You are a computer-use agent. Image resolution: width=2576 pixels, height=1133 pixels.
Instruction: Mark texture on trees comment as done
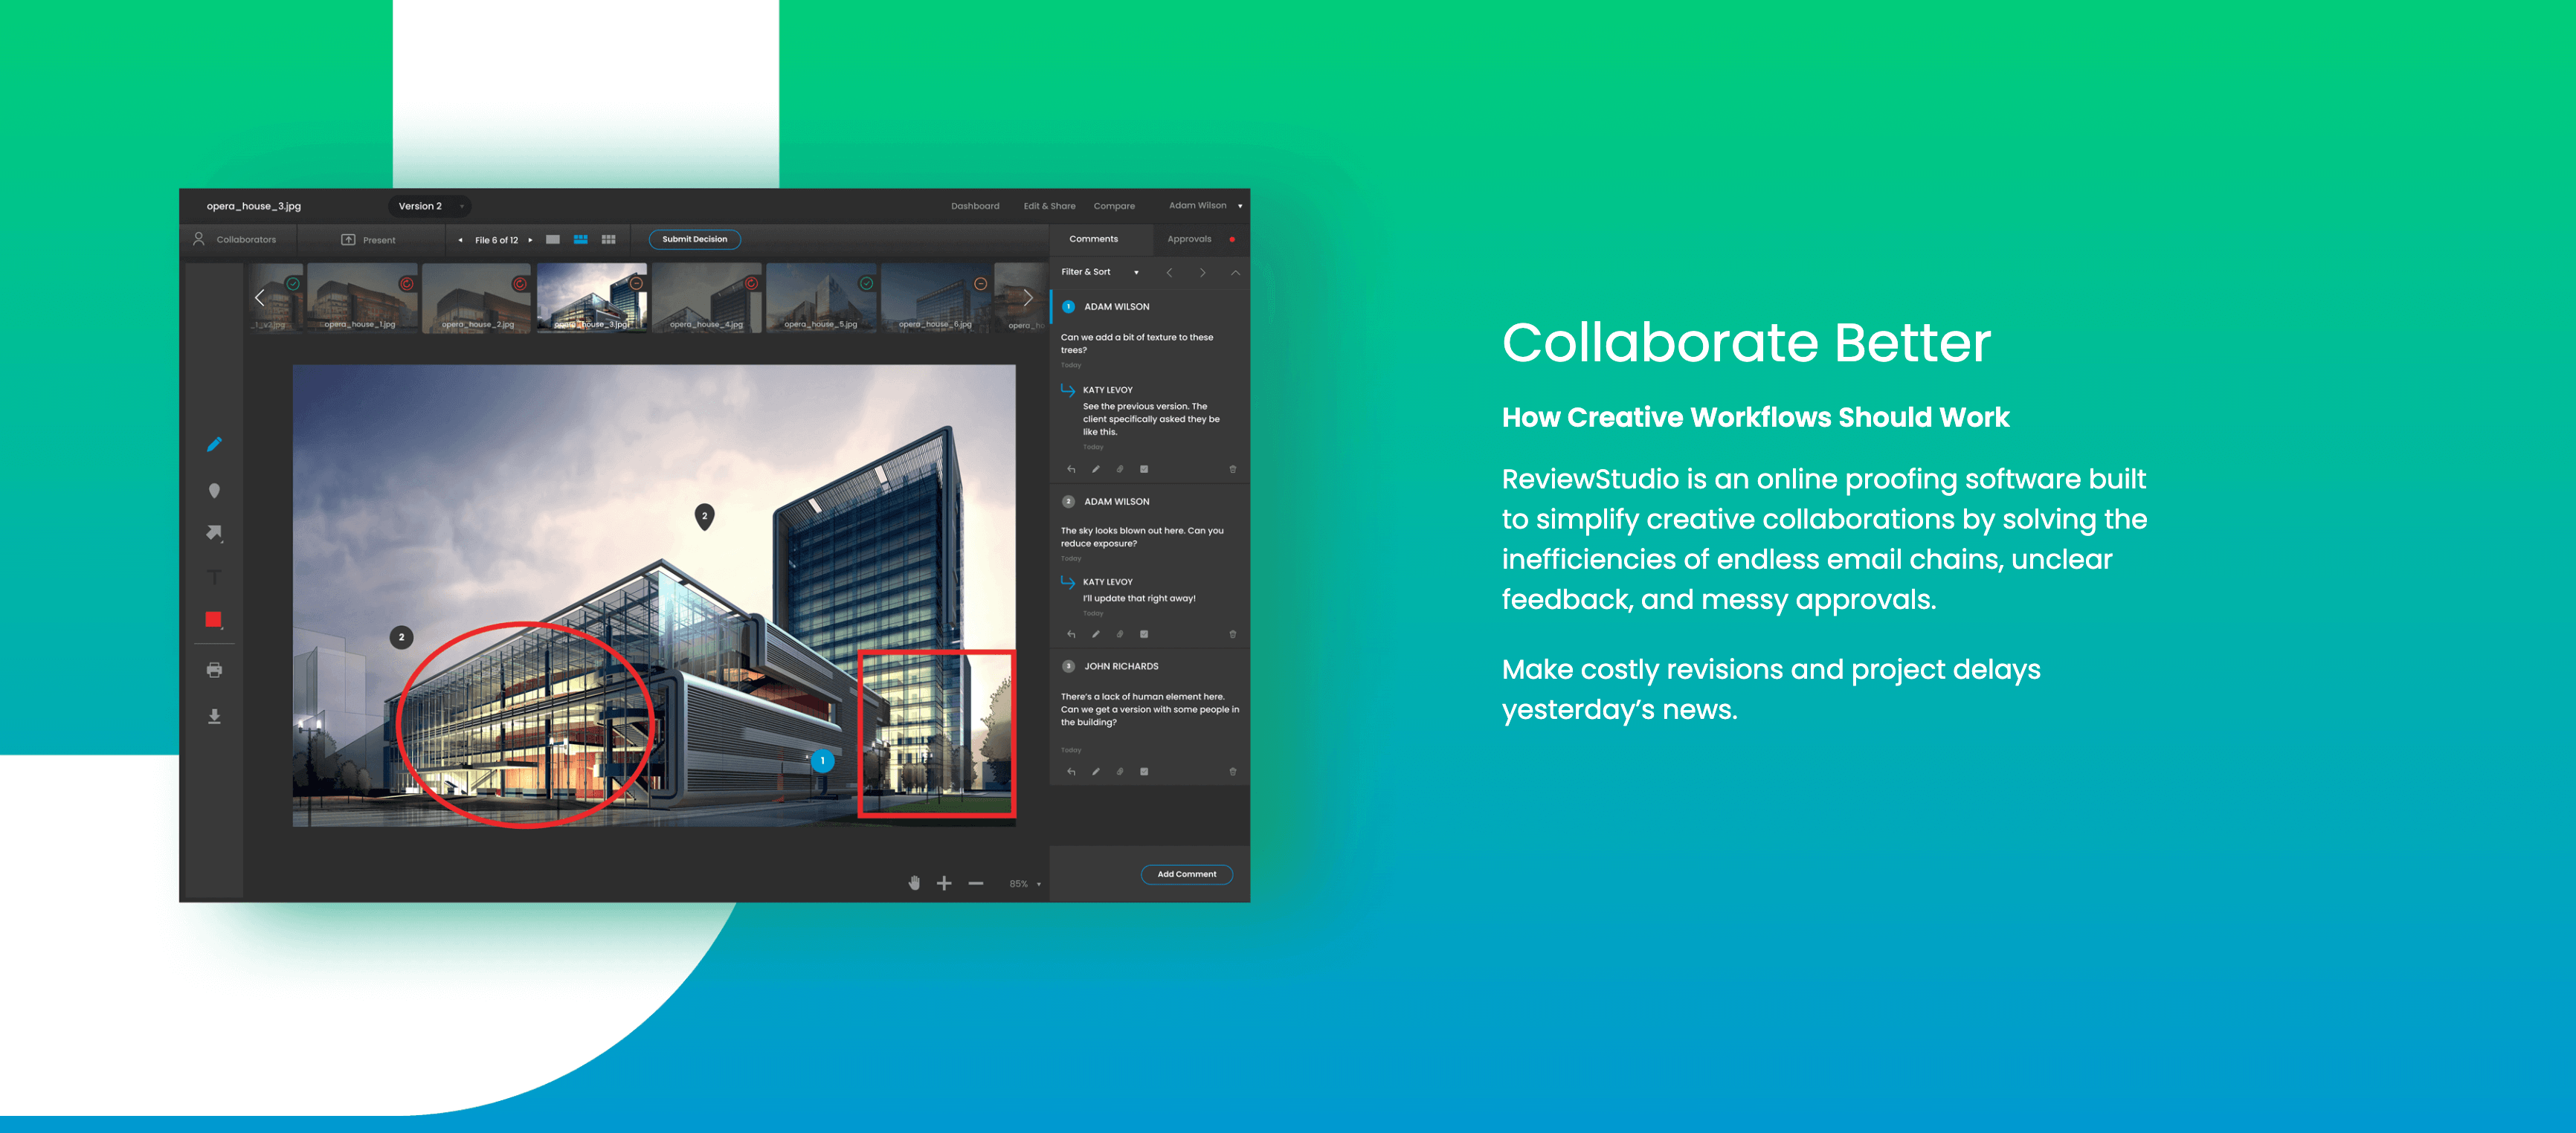pyautogui.click(x=1144, y=469)
